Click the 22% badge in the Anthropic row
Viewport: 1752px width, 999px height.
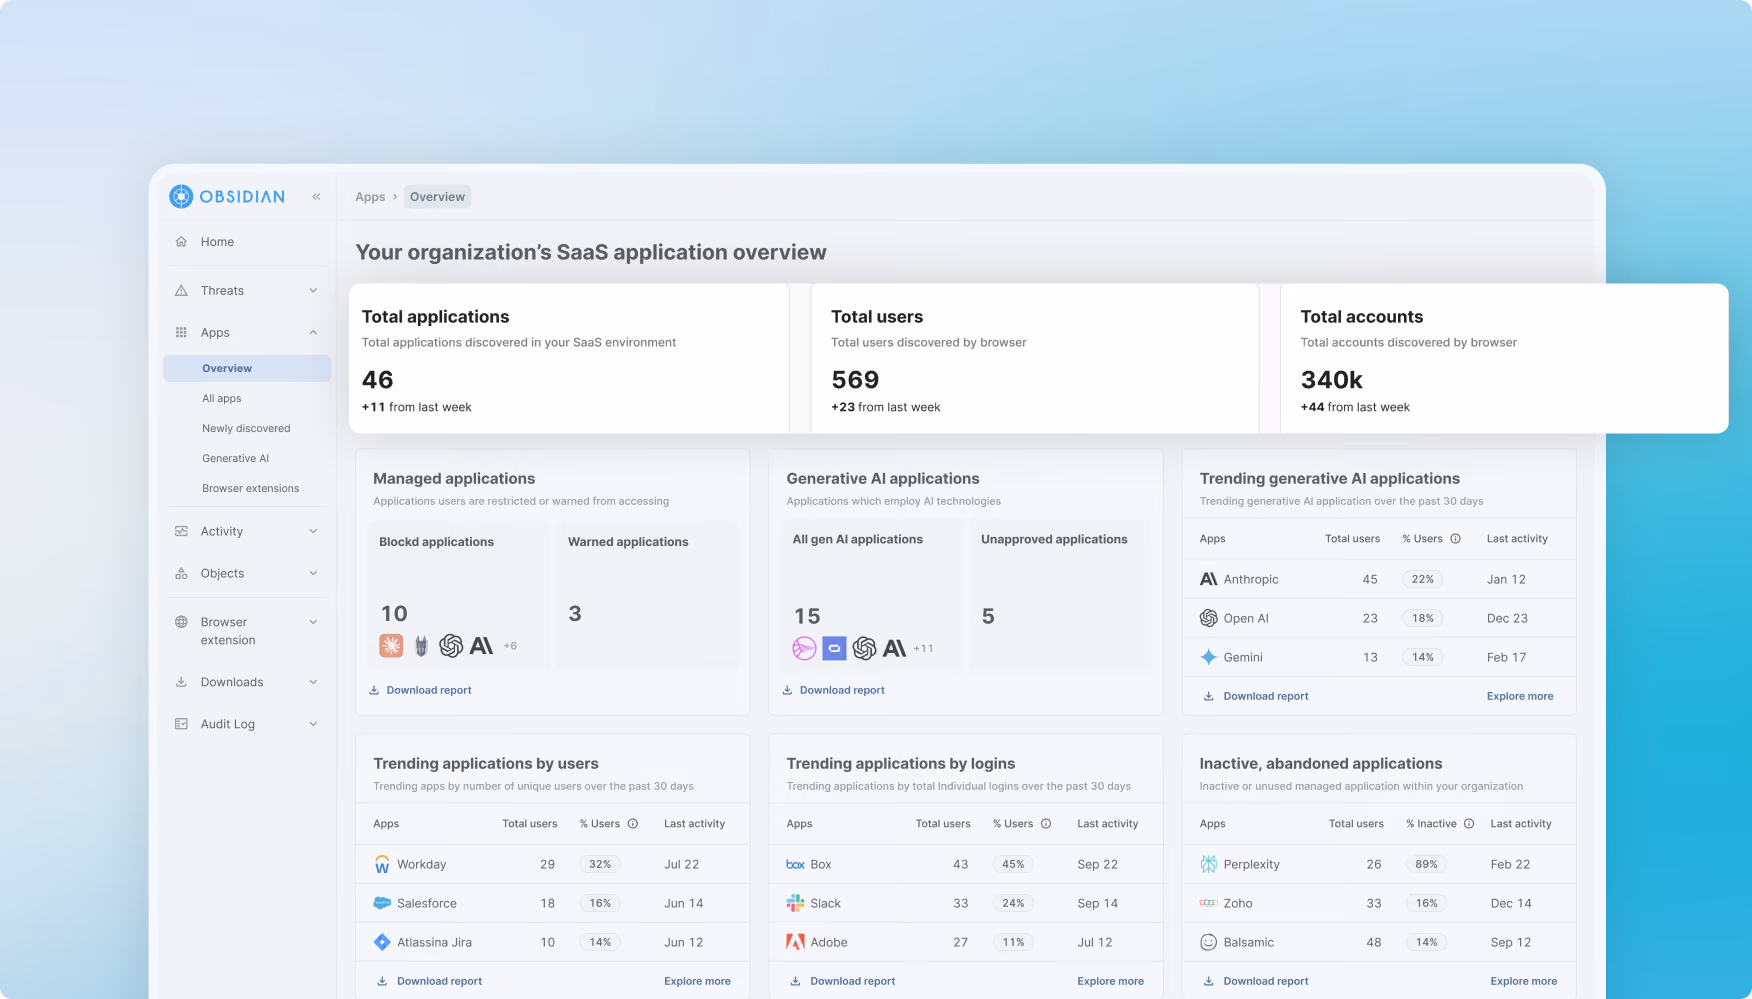point(1423,579)
